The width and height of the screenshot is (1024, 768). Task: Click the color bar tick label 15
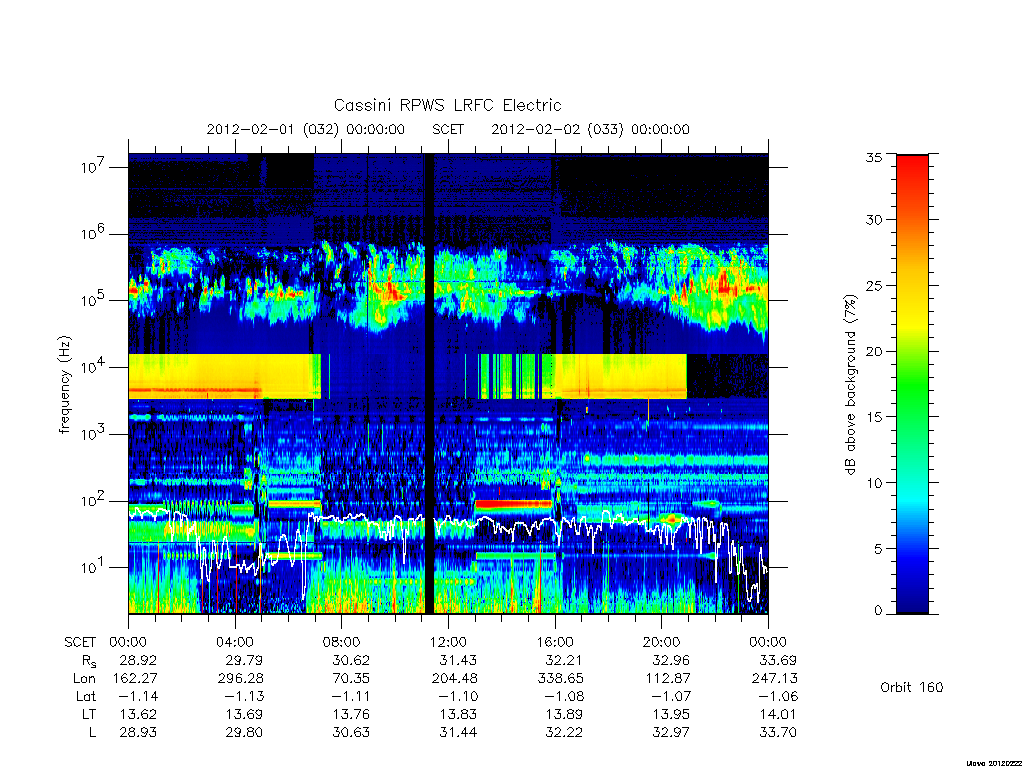pos(874,417)
